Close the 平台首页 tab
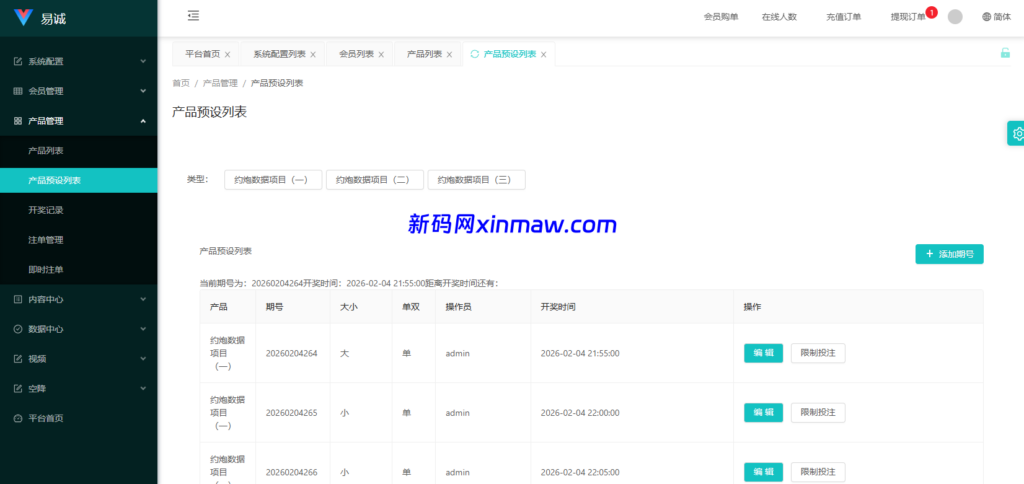1024x484 pixels. pos(227,55)
